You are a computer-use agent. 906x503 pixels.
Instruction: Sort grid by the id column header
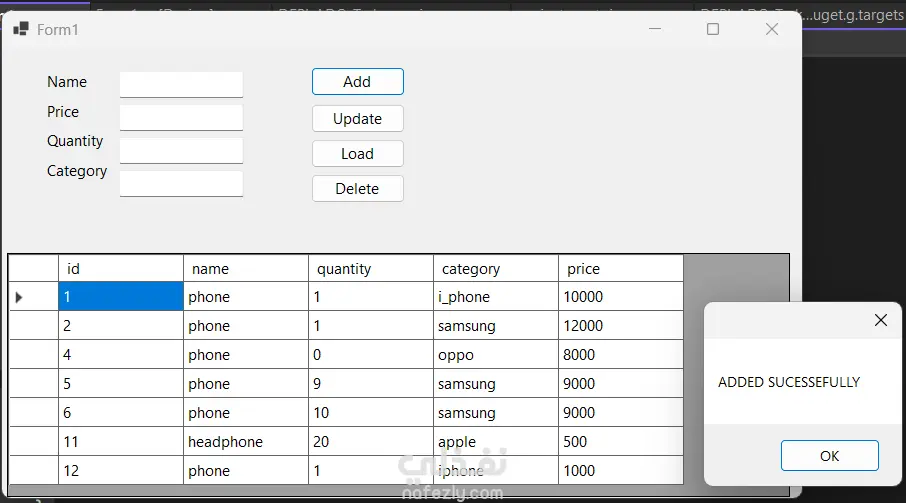point(120,269)
